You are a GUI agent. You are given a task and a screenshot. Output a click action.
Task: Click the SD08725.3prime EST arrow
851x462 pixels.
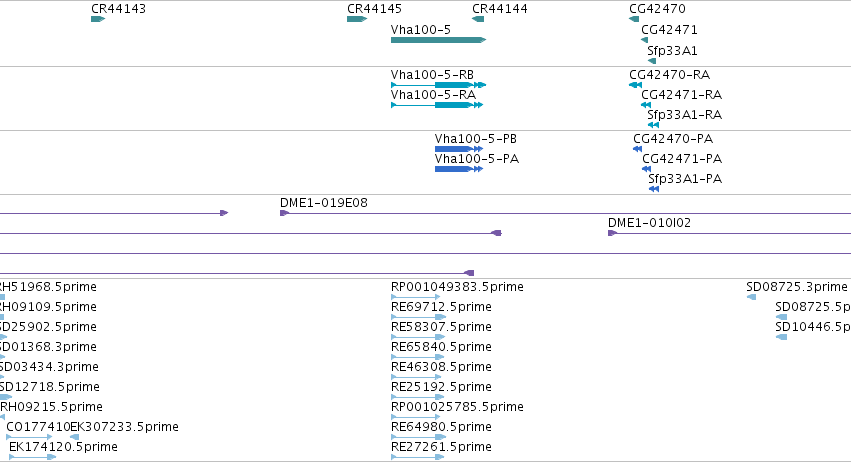coord(752,297)
